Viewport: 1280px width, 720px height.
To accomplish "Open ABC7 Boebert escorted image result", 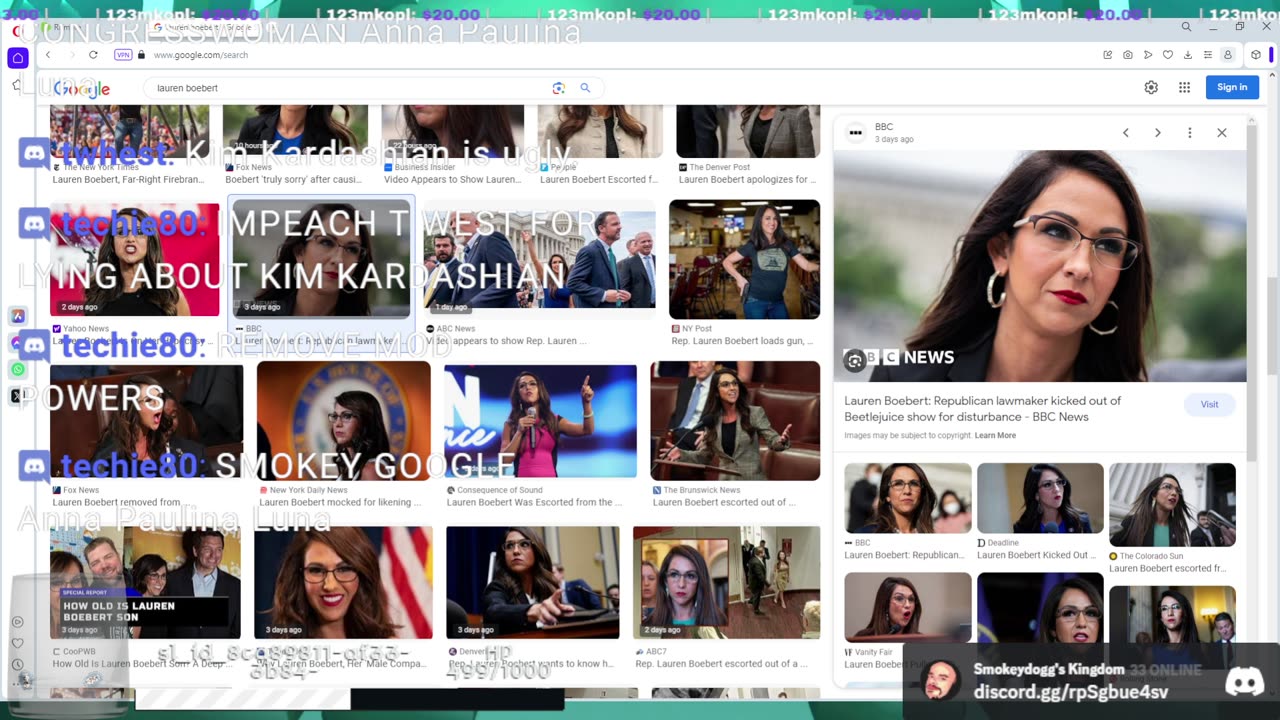I will pyautogui.click(x=726, y=582).
